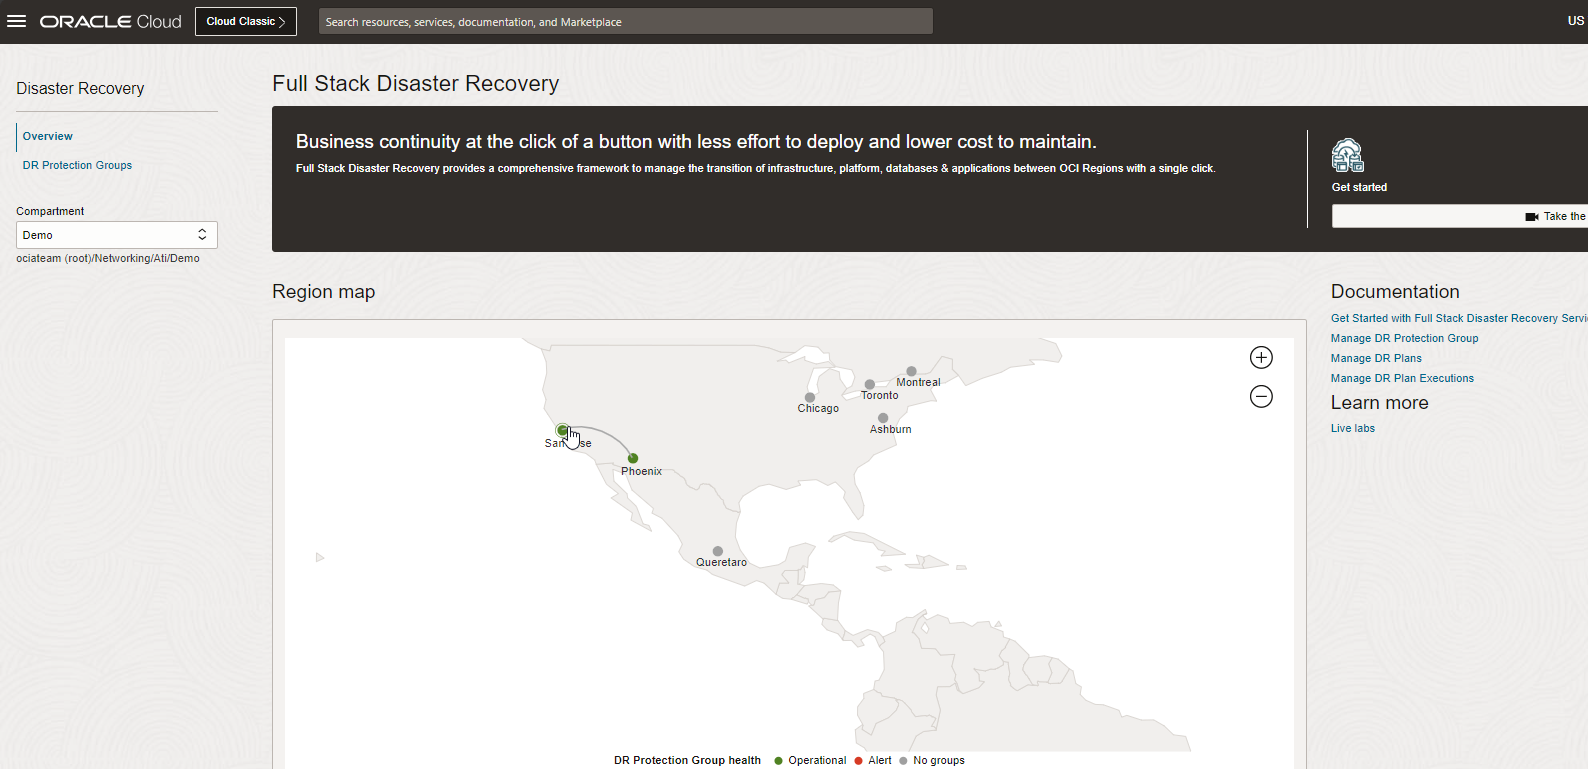The width and height of the screenshot is (1588, 769).
Task: Select the Queretaro region marker
Action: pyautogui.click(x=718, y=551)
